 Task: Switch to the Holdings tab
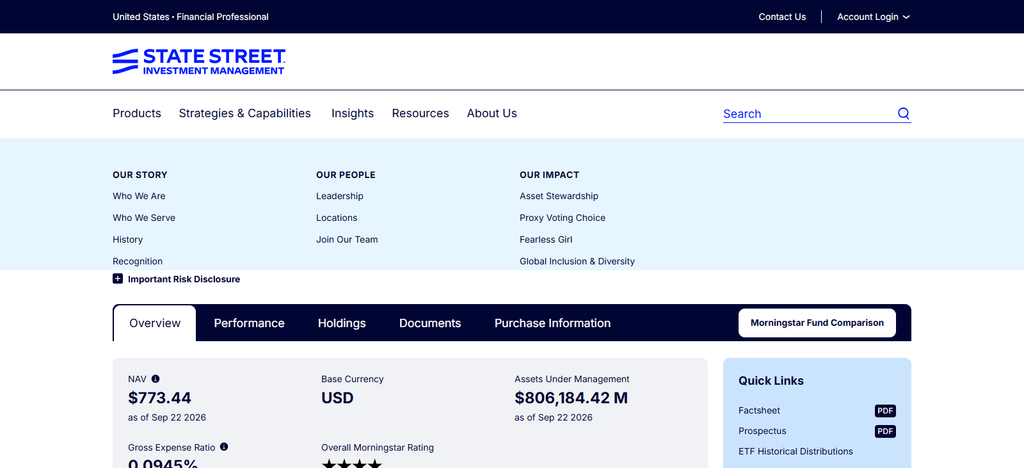342,323
